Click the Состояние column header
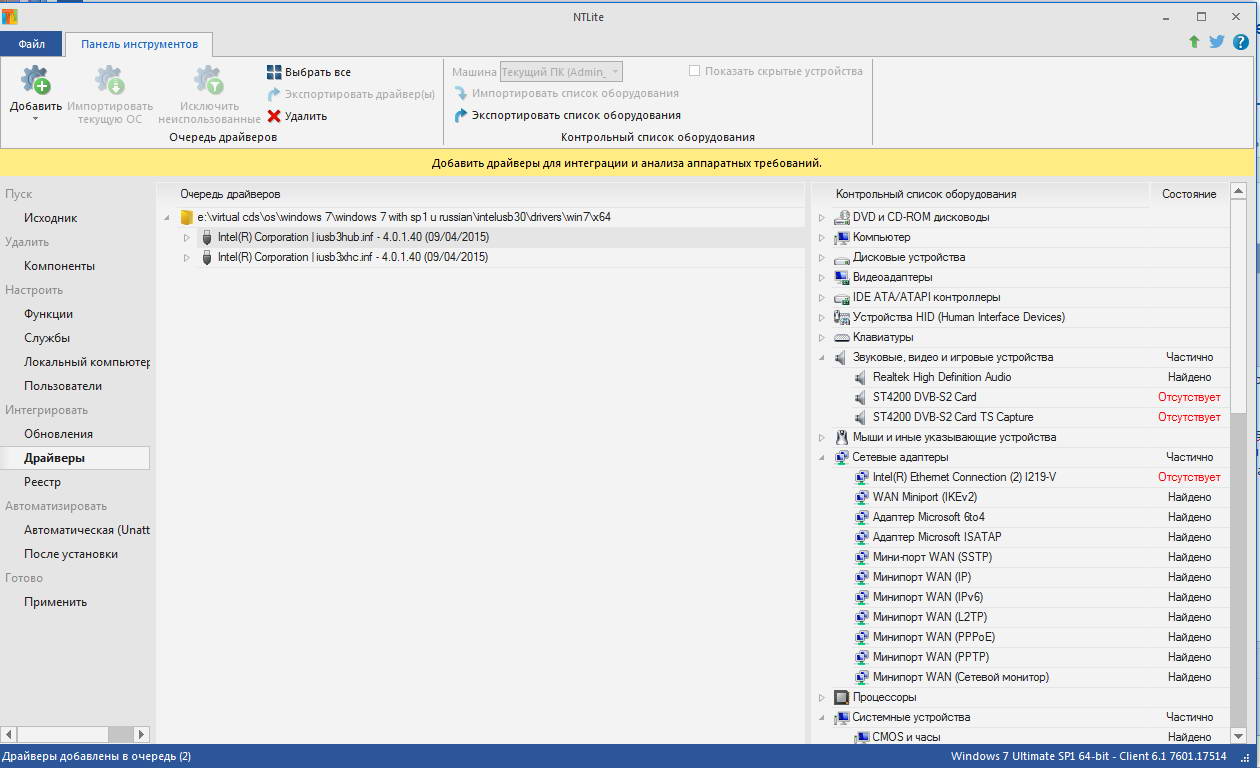Screen dimensions: 1260x768 pos(1189,194)
